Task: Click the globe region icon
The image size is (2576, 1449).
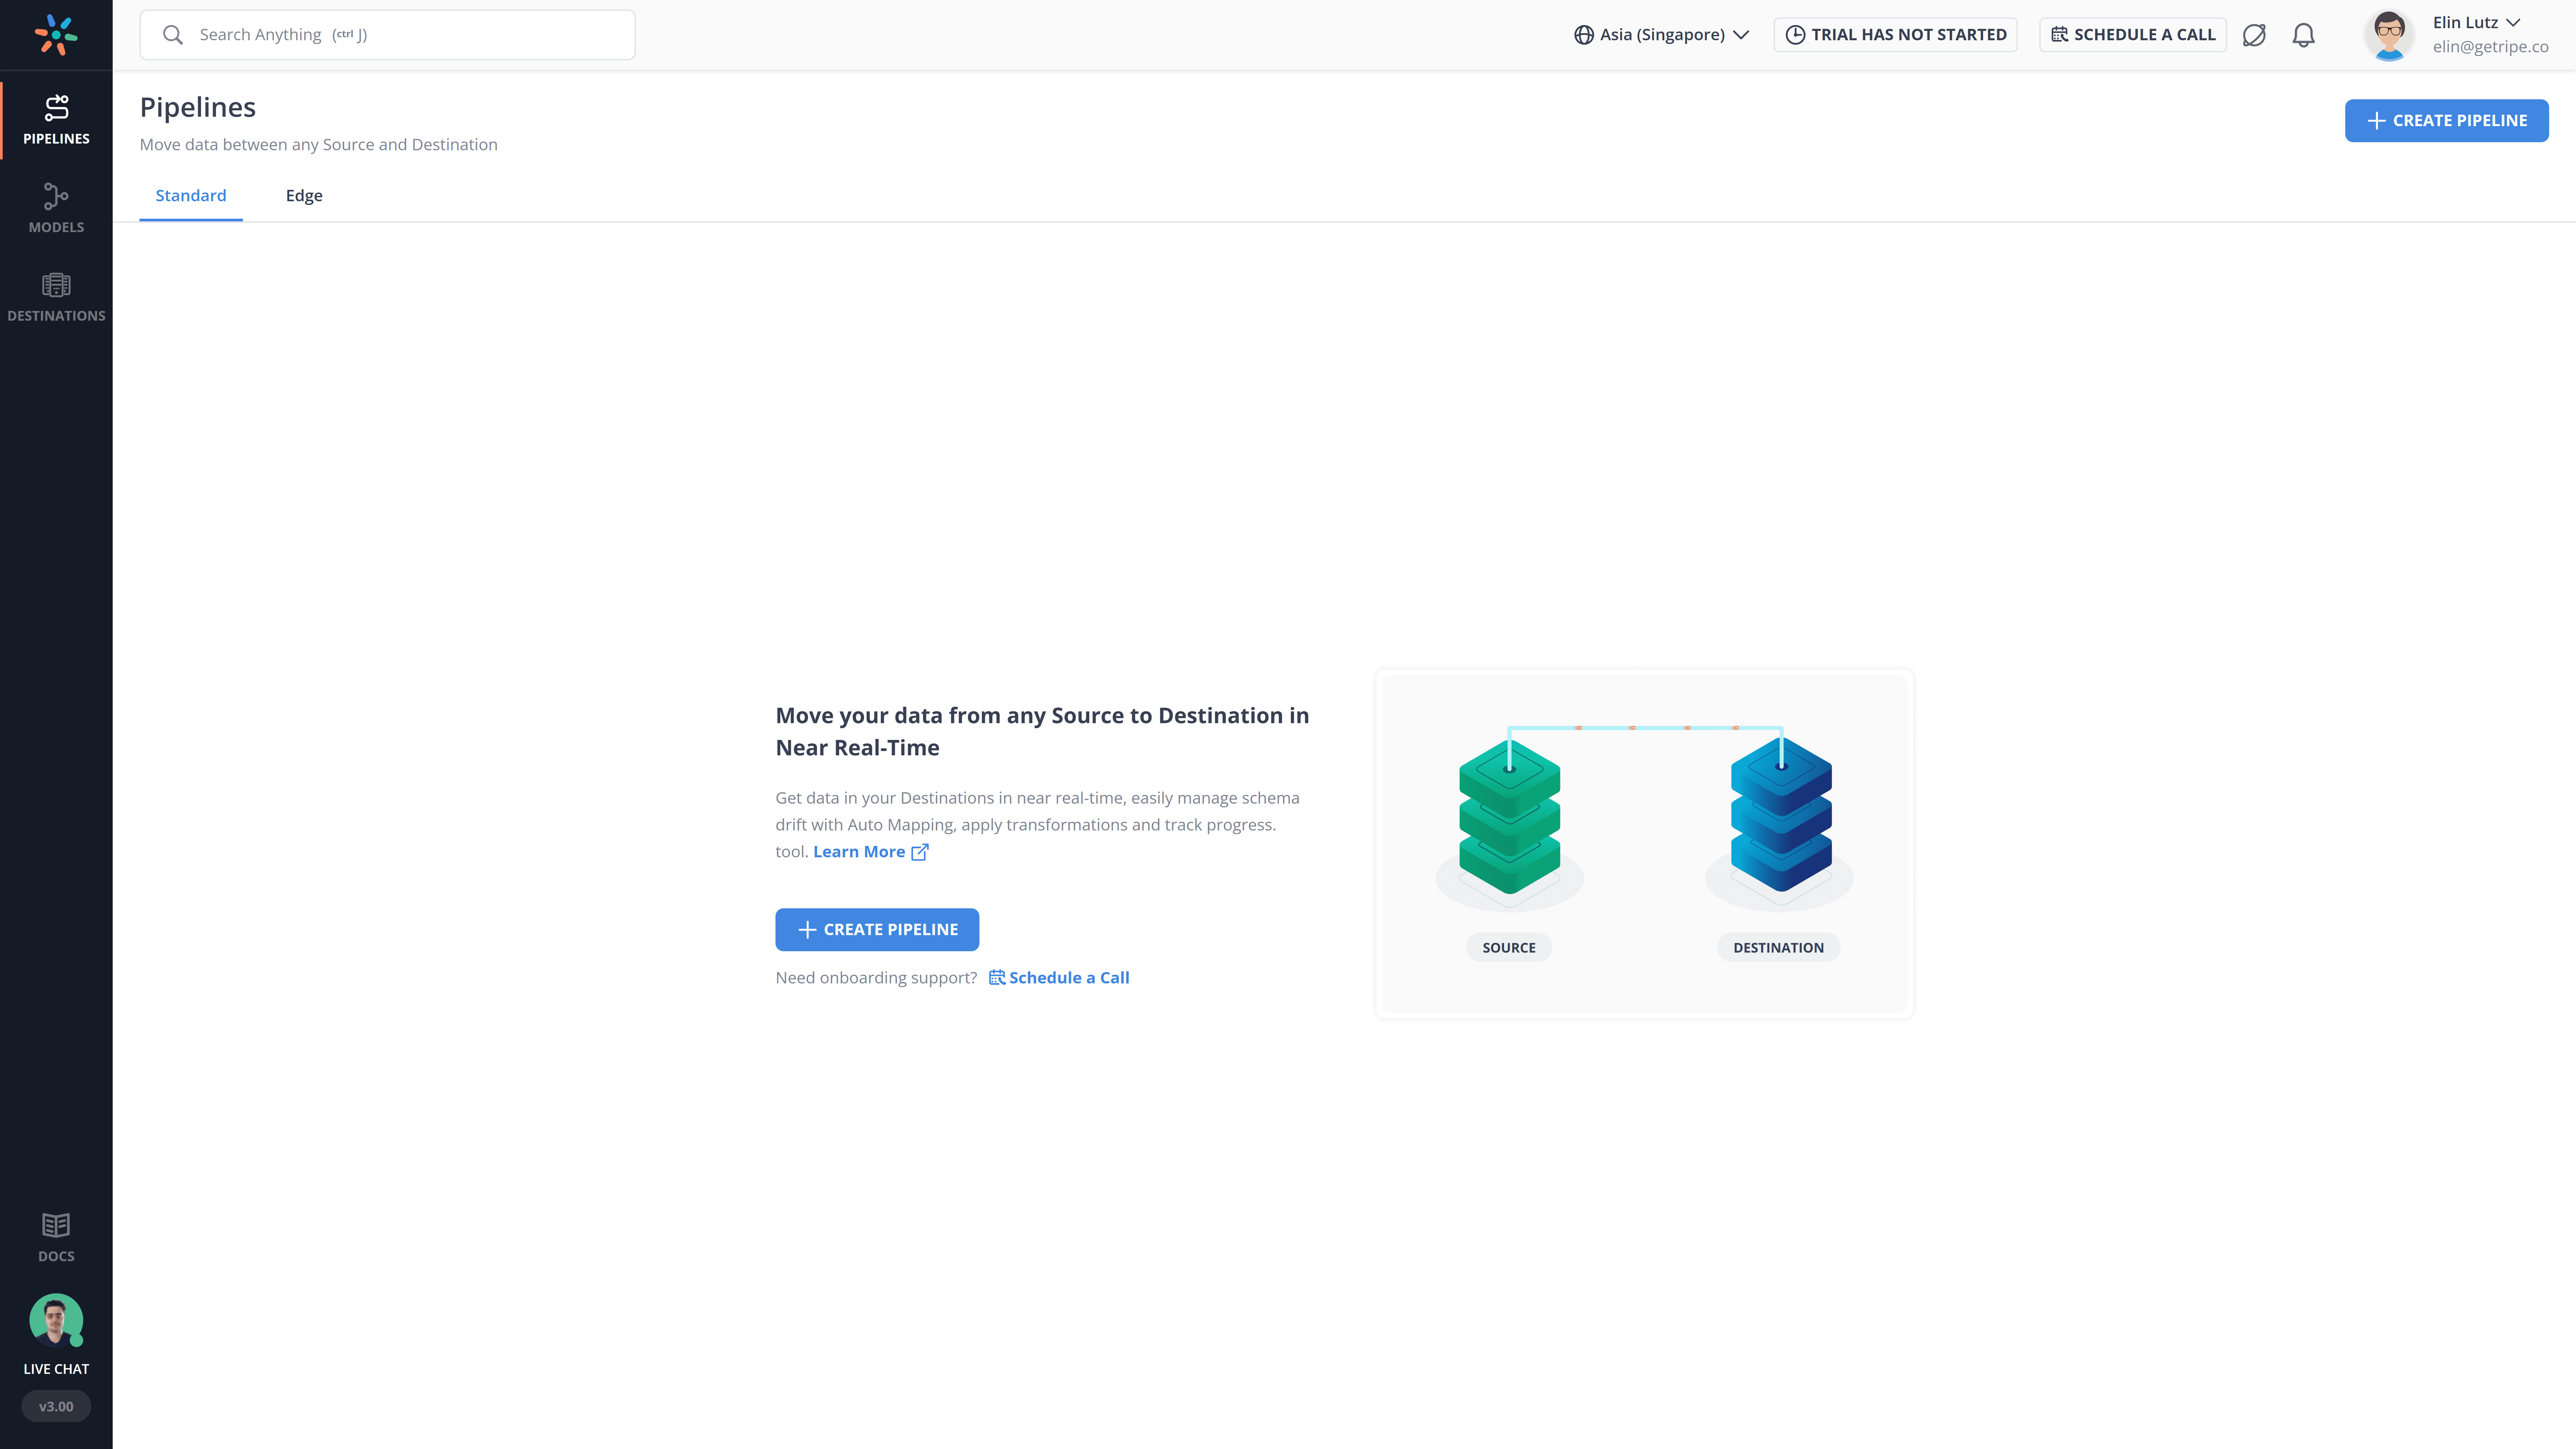Action: [x=1584, y=35]
